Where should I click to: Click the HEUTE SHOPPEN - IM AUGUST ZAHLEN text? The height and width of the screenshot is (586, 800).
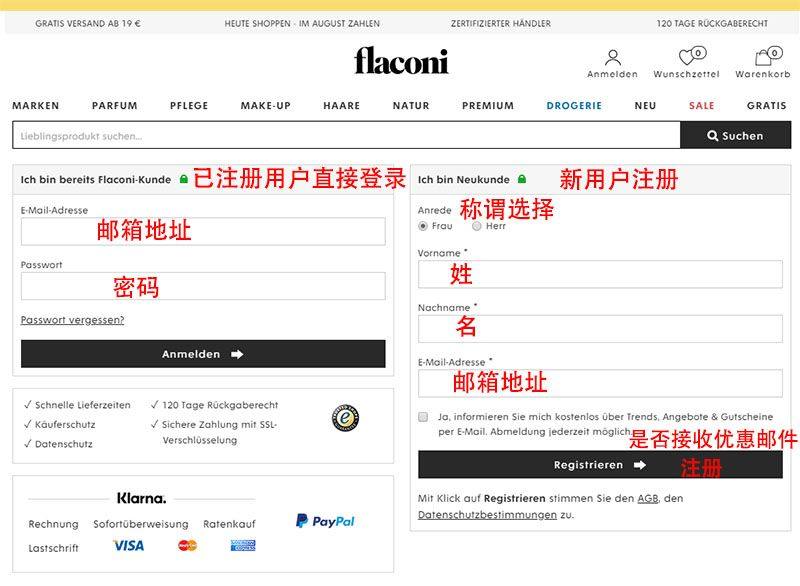click(302, 23)
